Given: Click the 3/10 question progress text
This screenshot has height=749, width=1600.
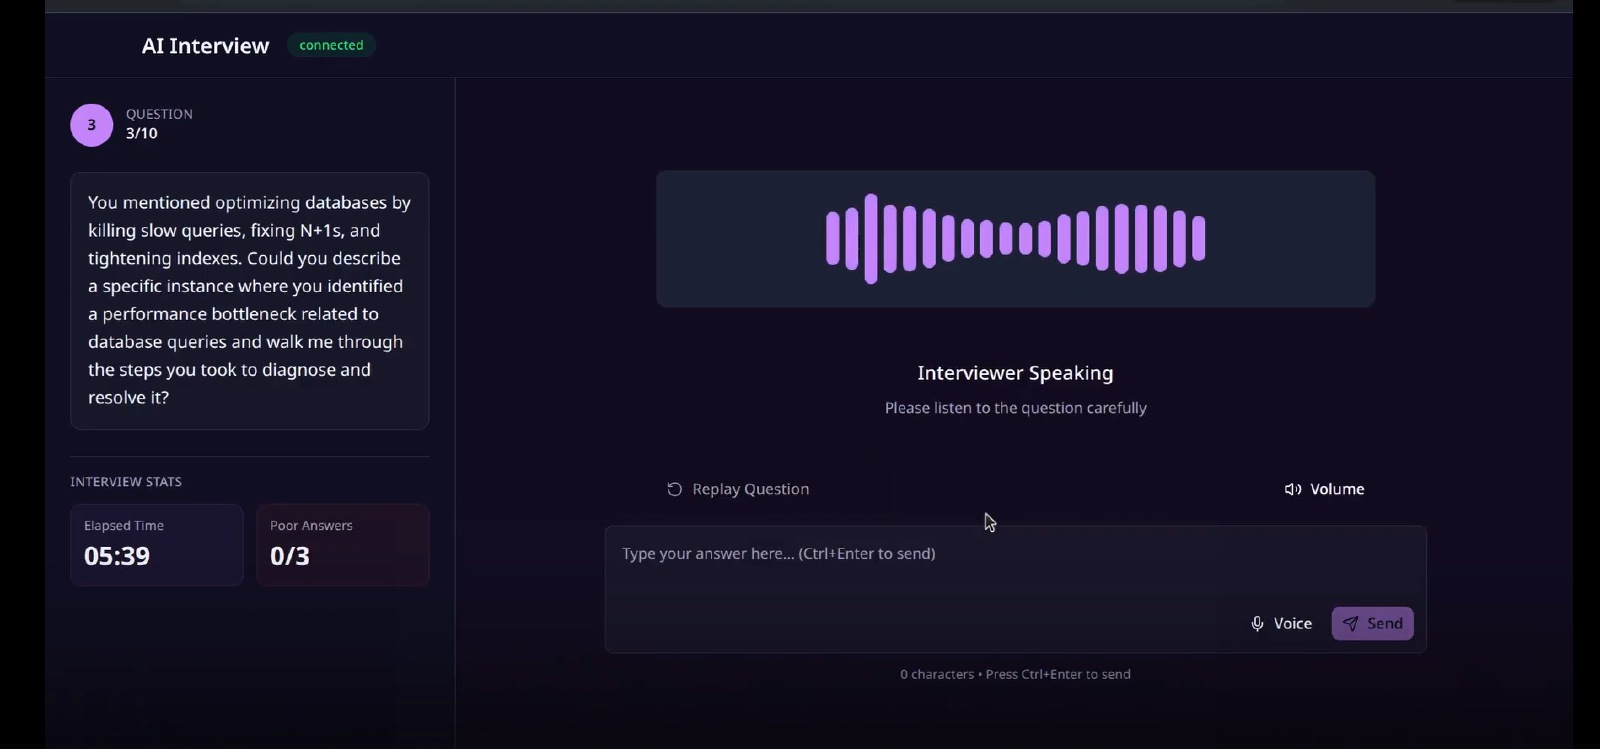Looking at the screenshot, I should (x=142, y=133).
